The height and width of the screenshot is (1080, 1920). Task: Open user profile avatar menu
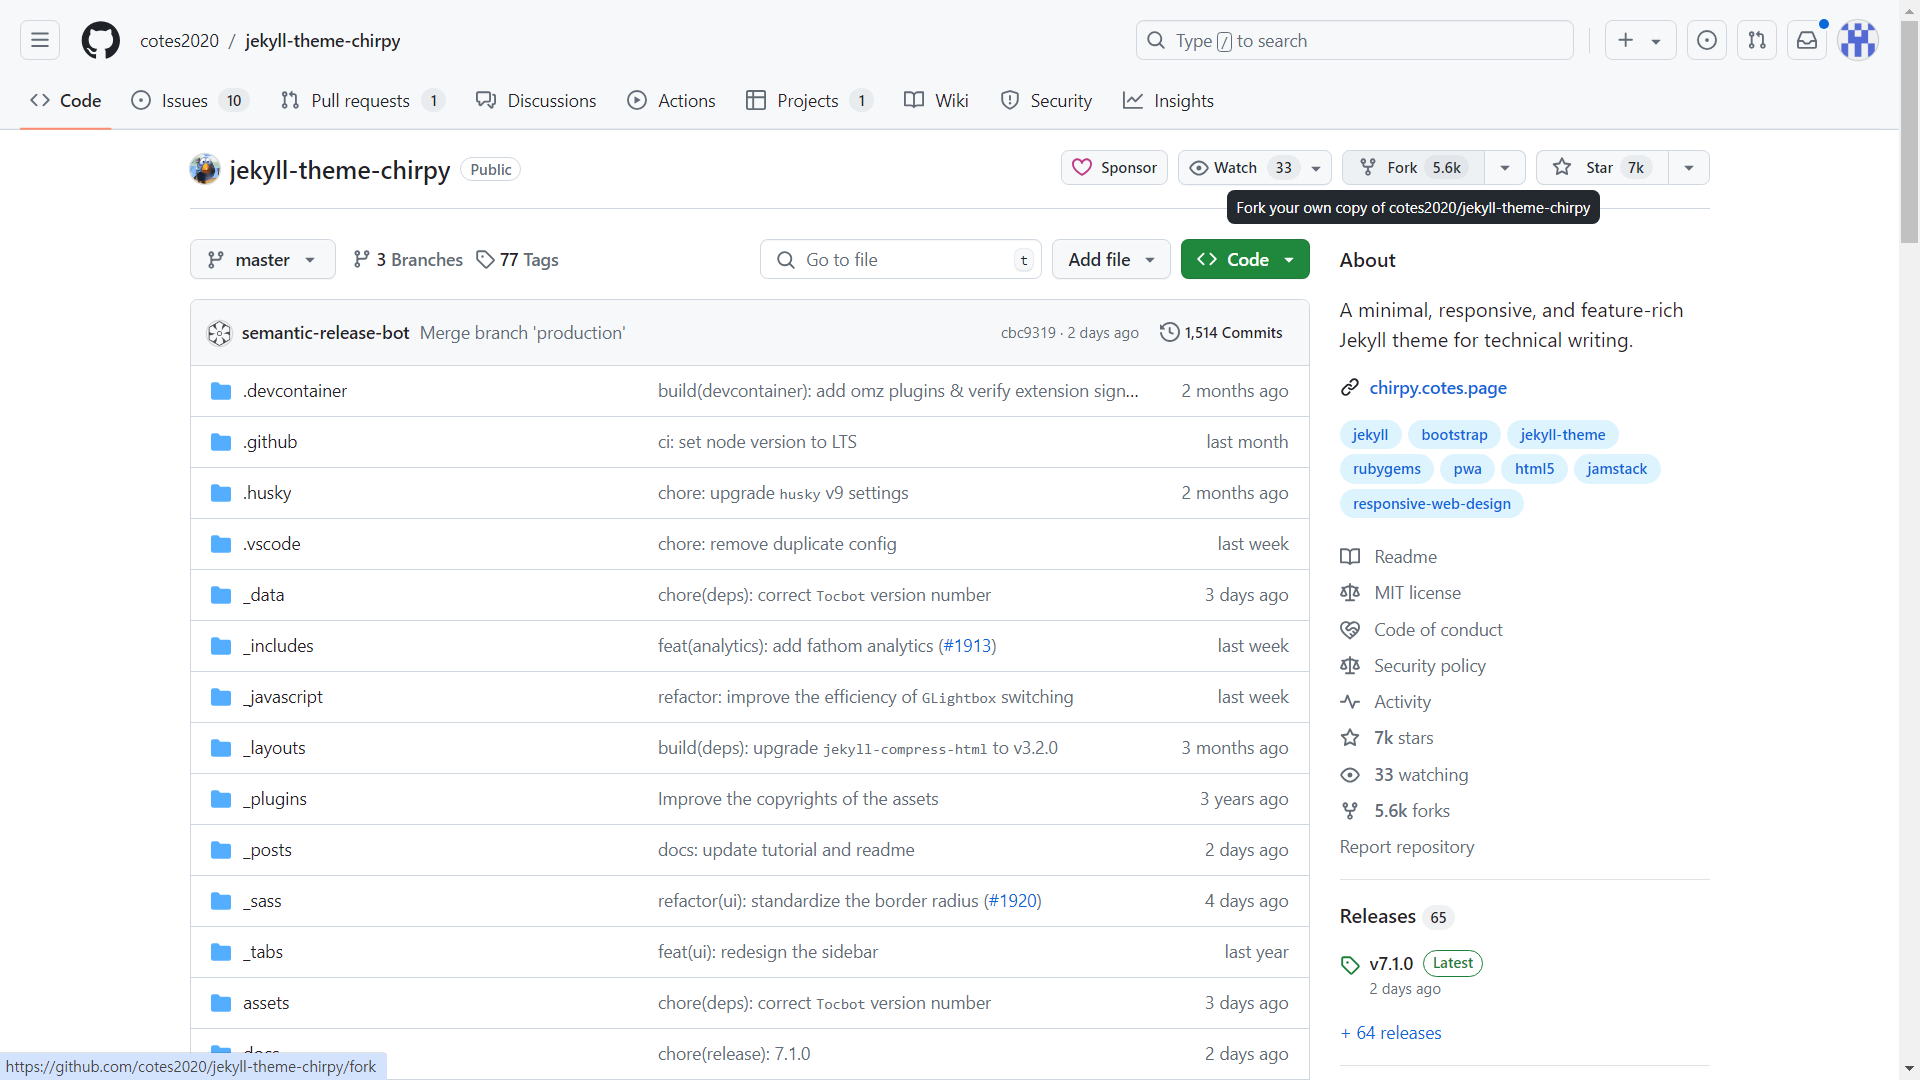(x=1858, y=40)
